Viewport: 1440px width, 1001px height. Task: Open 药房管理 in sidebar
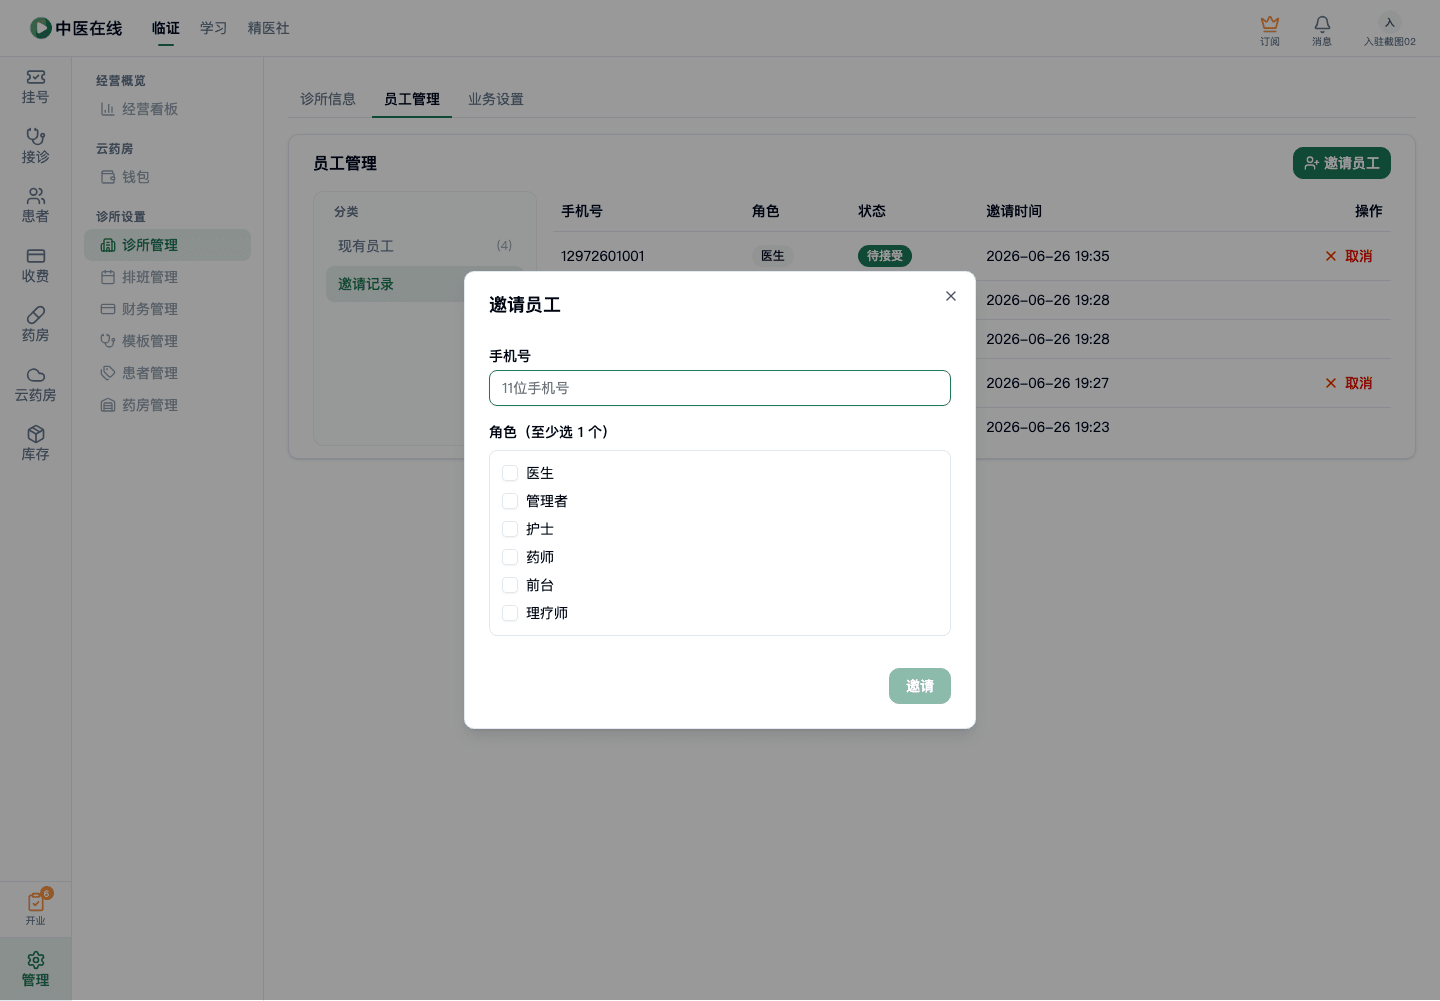coord(167,405)
